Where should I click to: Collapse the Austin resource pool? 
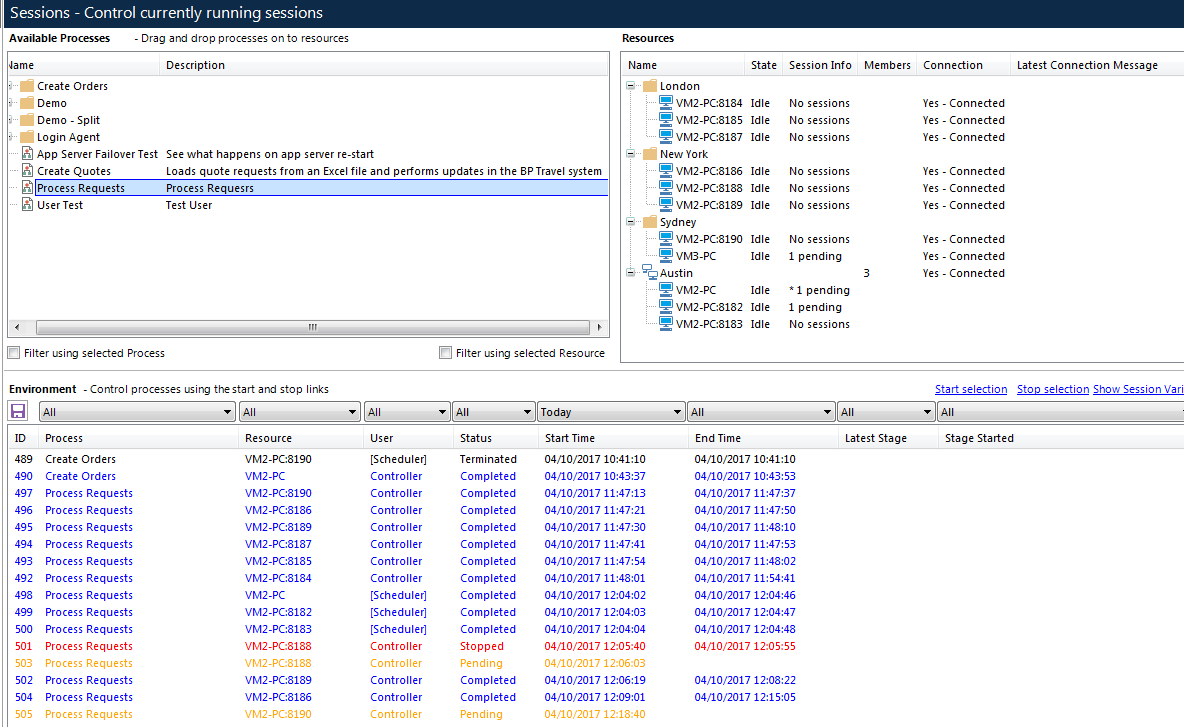tap(631, 273)
